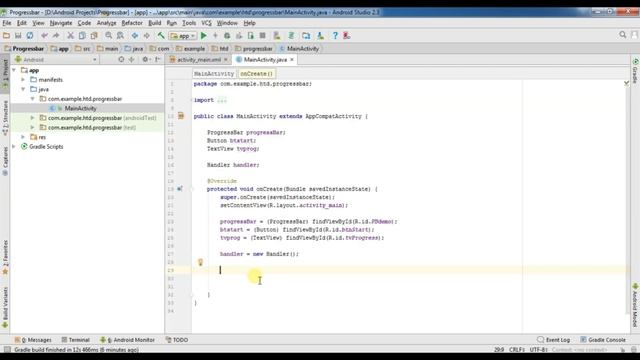Open the Terminal tool window
This screenshot has height=360, width=640.
(x=76, y=340)
